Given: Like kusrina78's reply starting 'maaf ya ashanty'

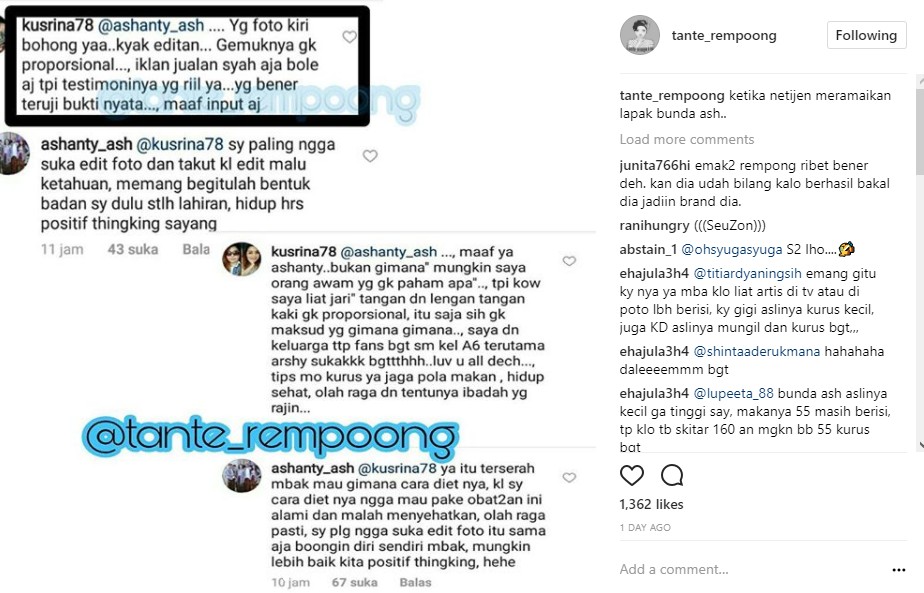Looking at the screenshot, I should click(569, 261).
